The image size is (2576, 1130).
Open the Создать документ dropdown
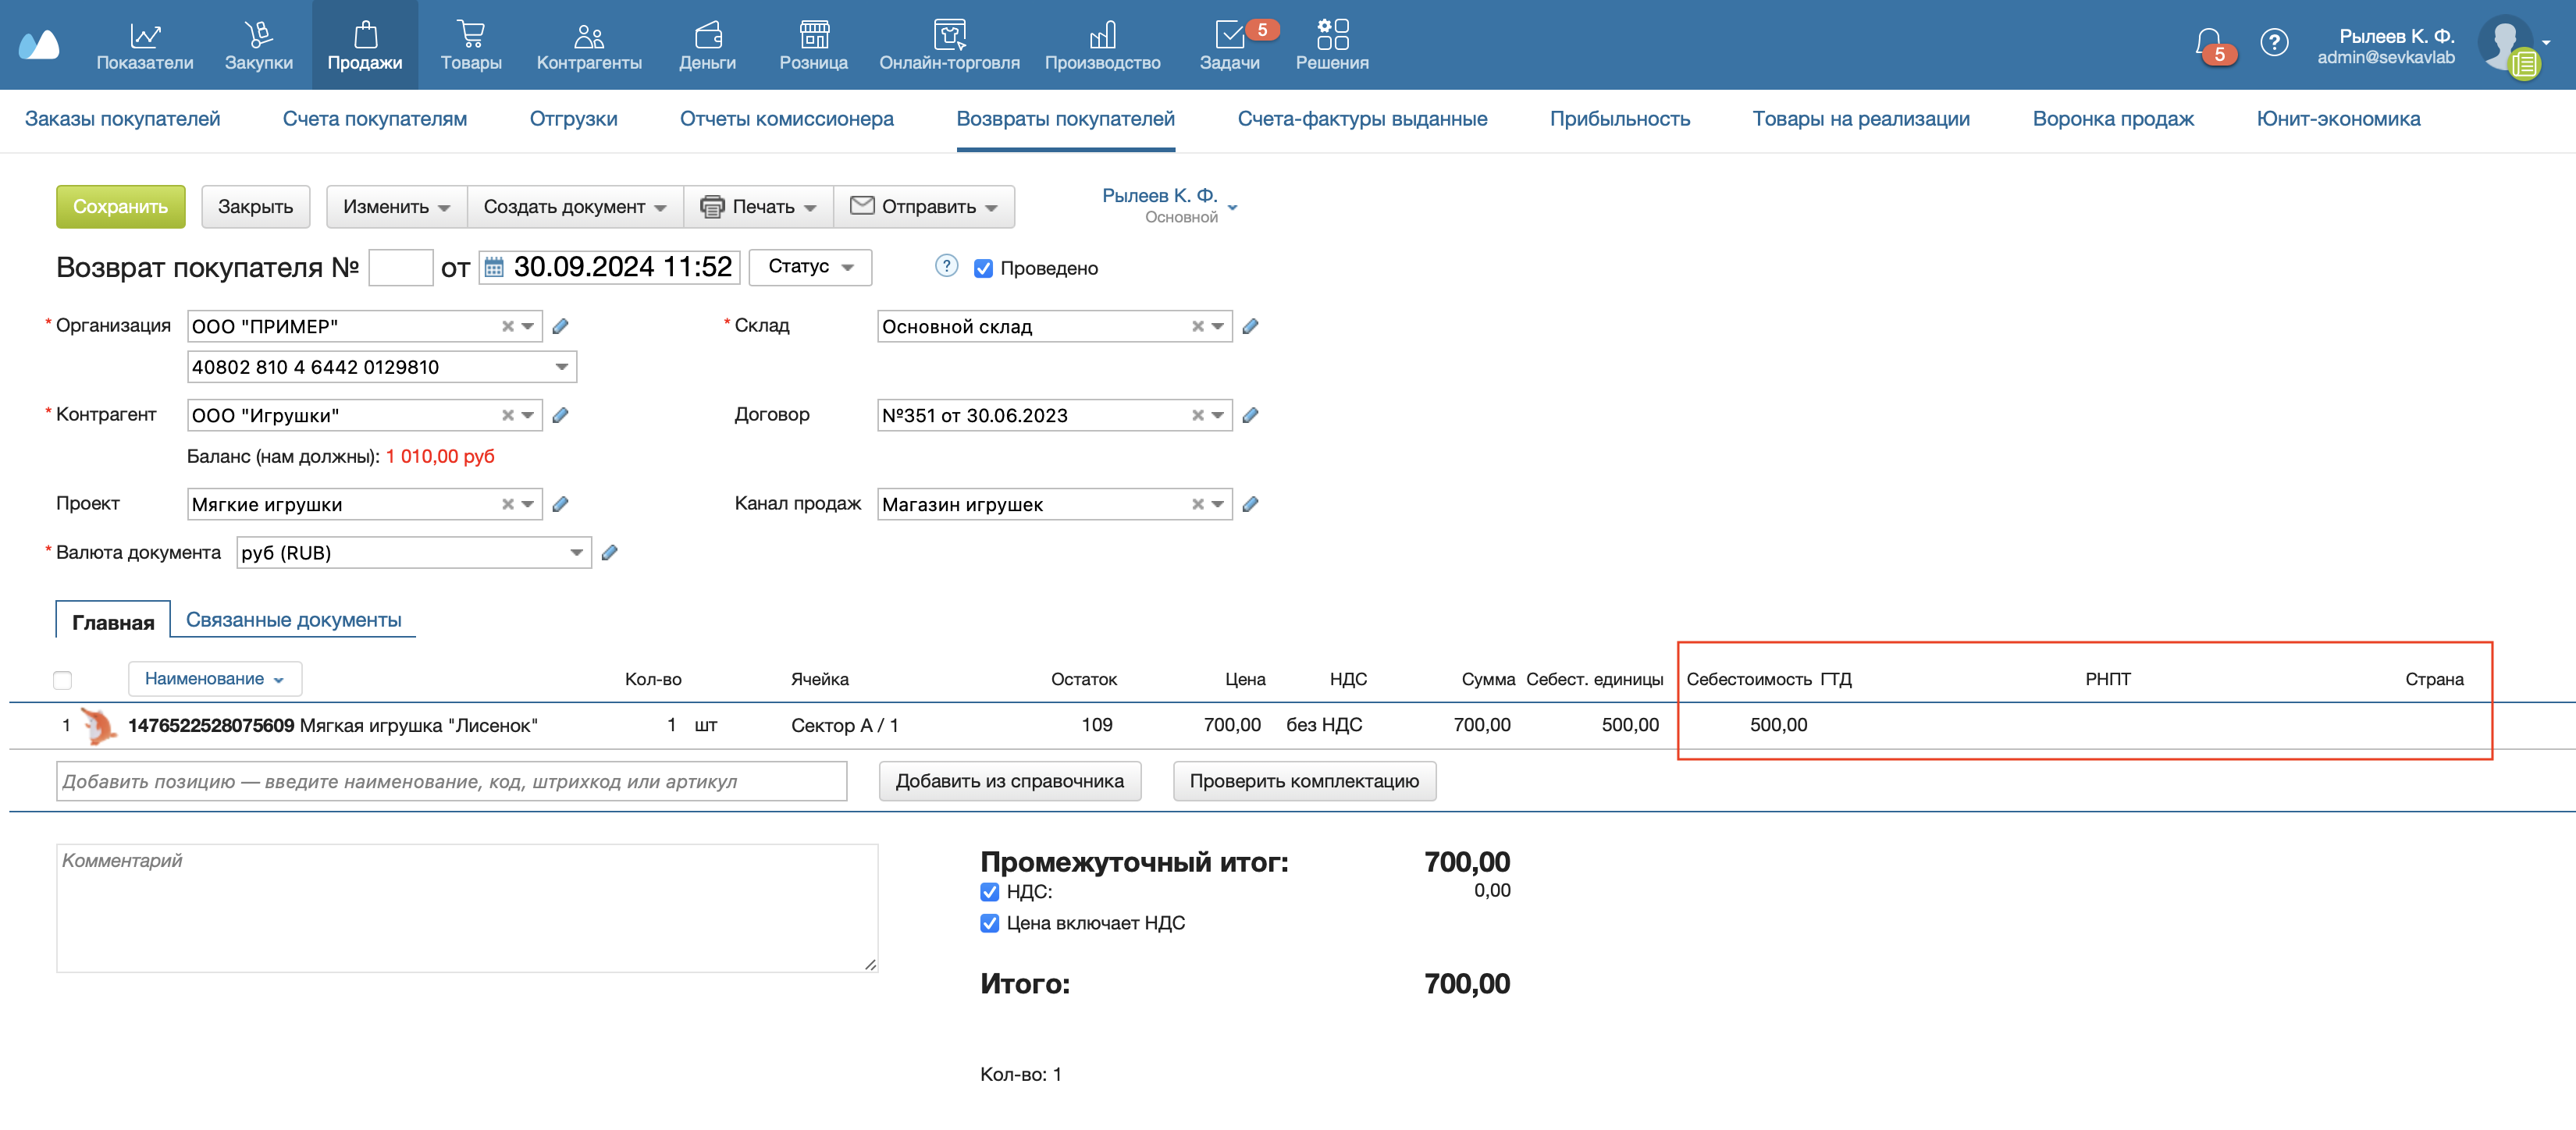(x=574, y=207)
